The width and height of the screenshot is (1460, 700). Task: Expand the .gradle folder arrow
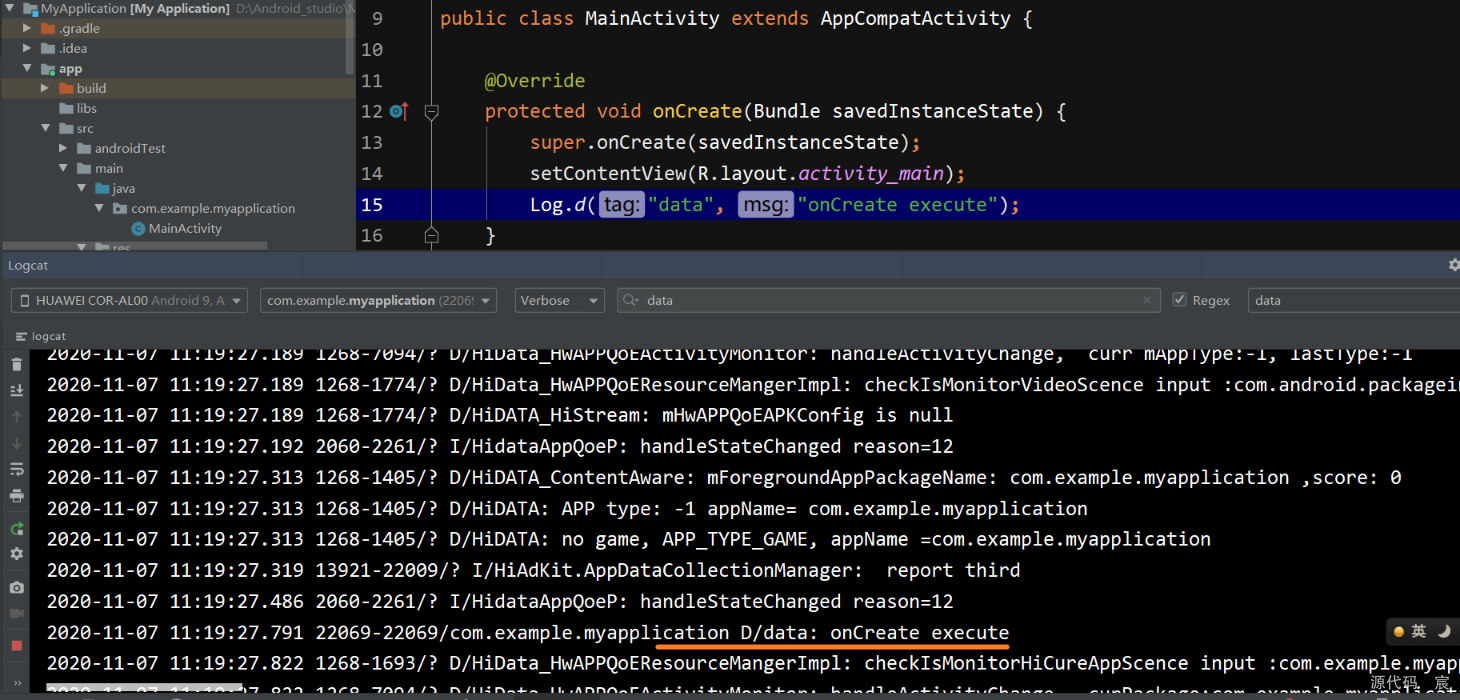coord(27,28)
